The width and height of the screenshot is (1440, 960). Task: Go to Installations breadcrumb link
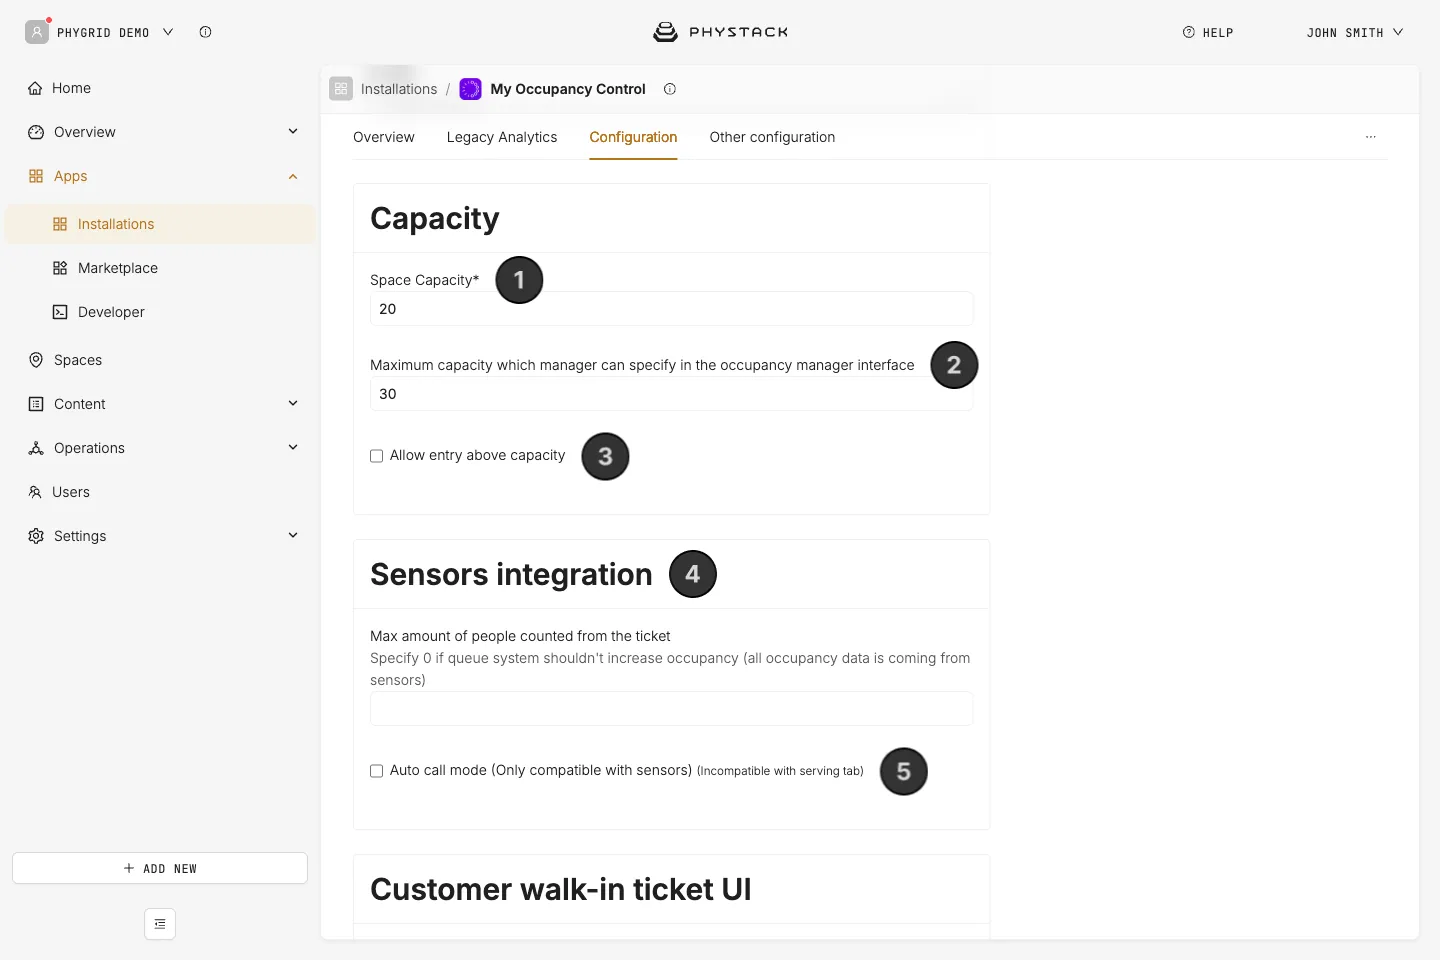pyautogui.click(x=399, y=89)
